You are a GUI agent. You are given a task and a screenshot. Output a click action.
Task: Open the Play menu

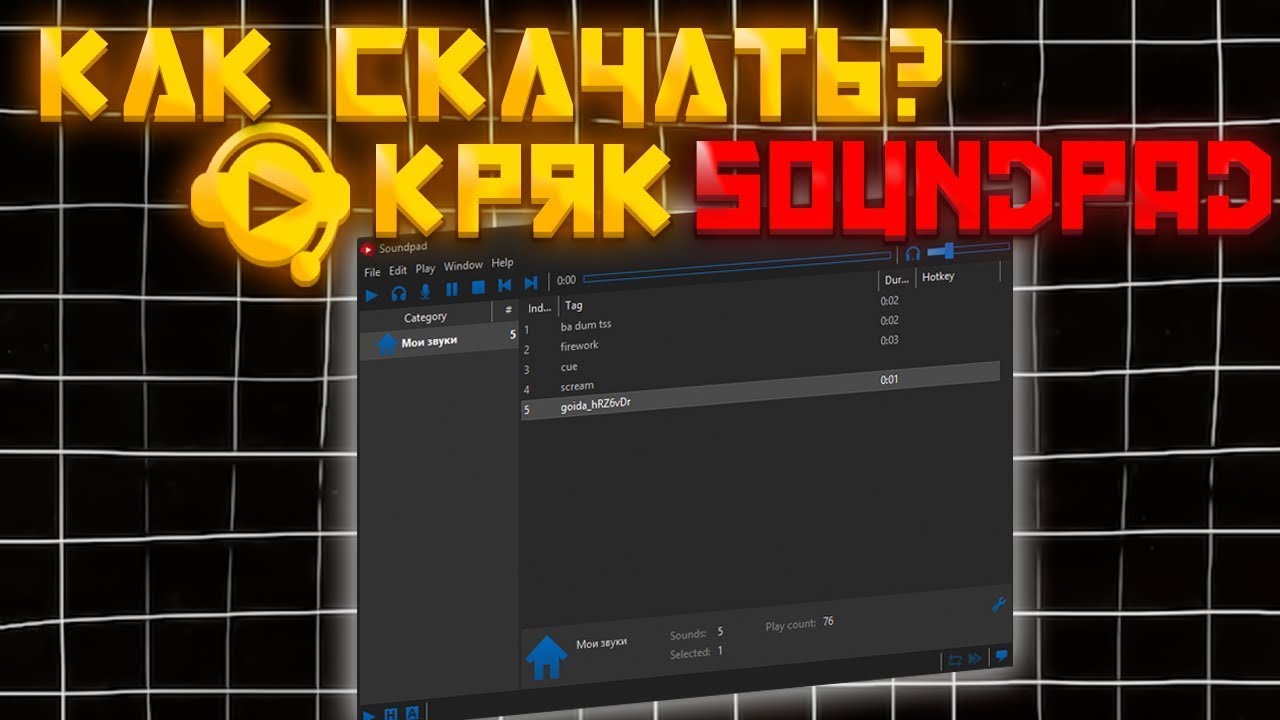pyautogui.click(x=425, y=268)
